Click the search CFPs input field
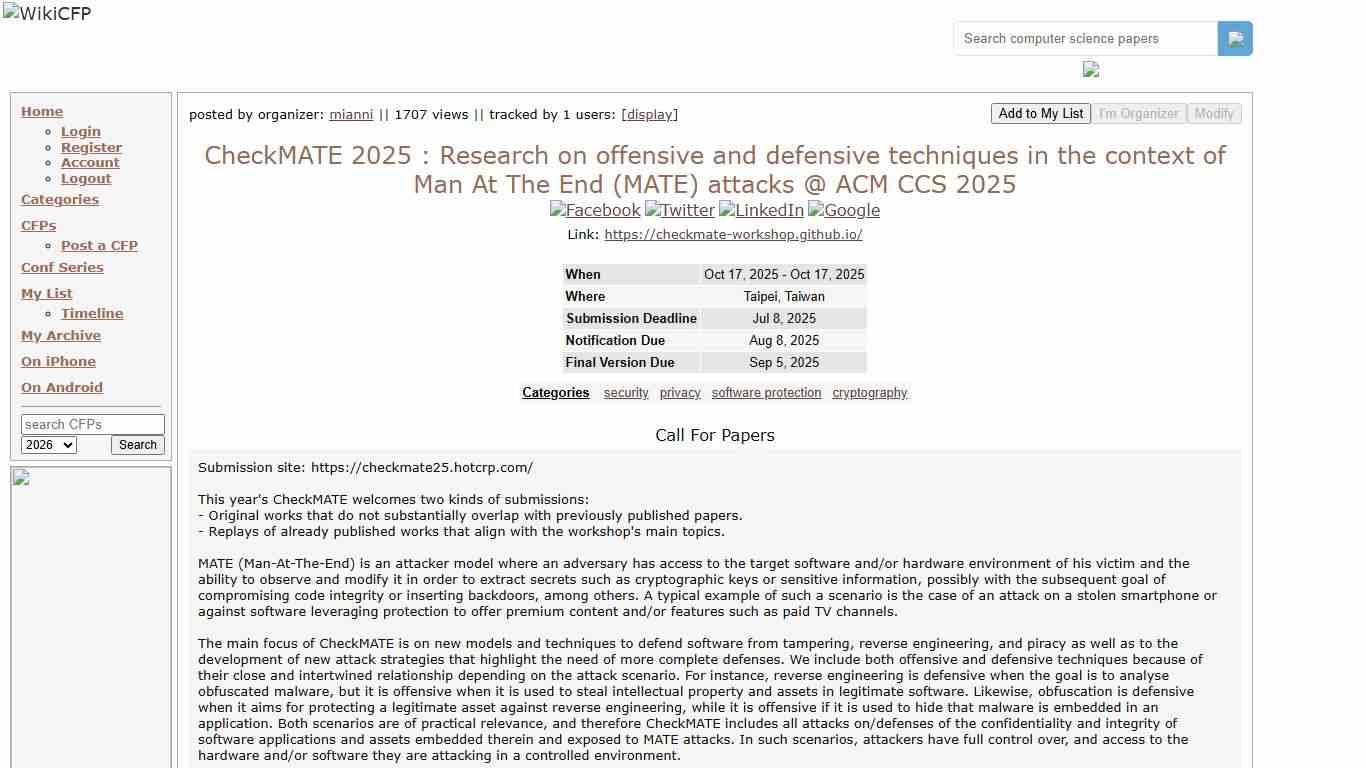Image resolution: width=1366 pixels, height=768 pixels. [x=93, y=424]
